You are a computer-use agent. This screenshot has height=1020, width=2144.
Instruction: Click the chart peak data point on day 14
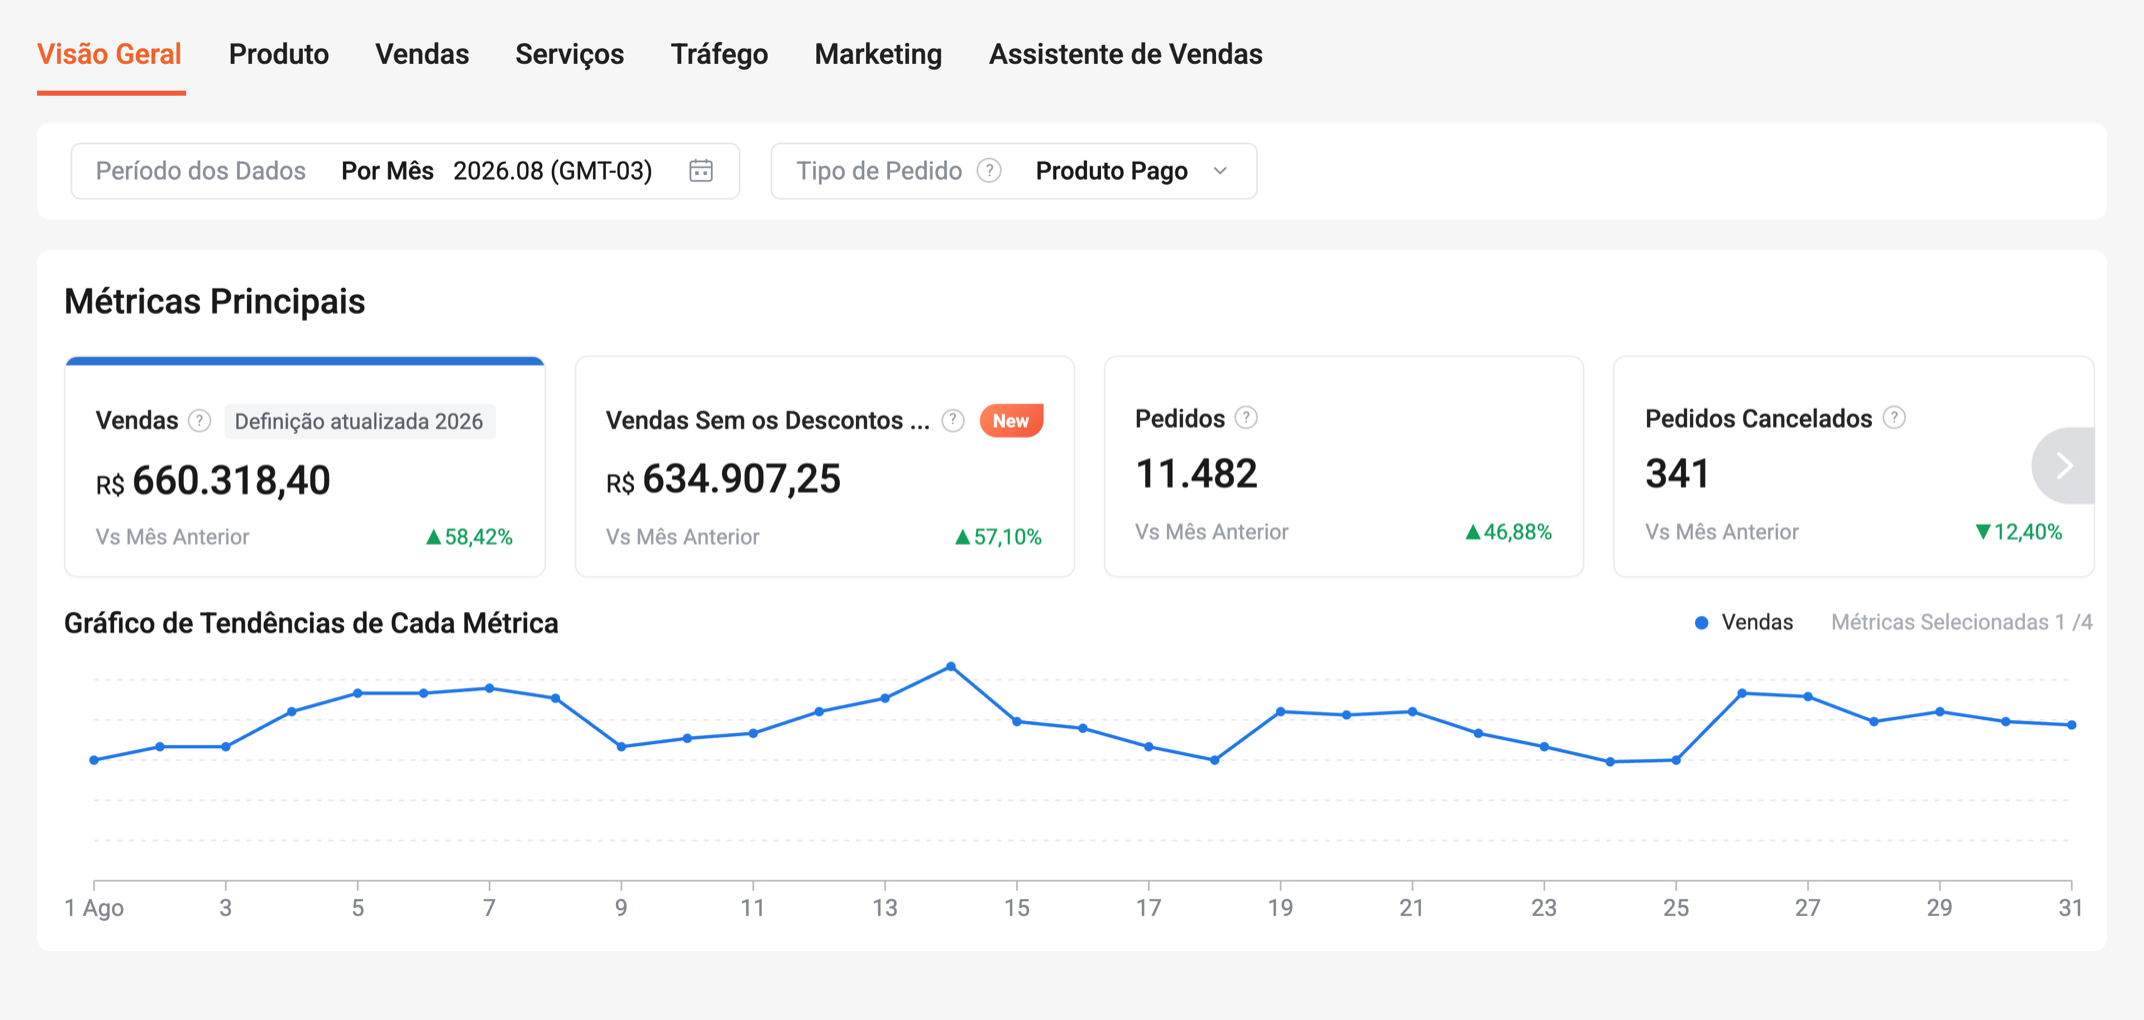(x=951, y=667)
